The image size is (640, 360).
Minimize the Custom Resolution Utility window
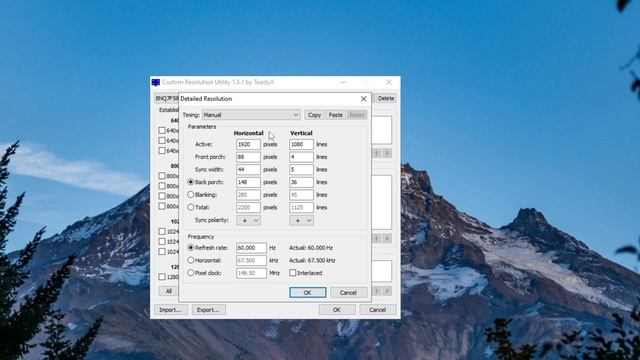(x=343, y=82)
